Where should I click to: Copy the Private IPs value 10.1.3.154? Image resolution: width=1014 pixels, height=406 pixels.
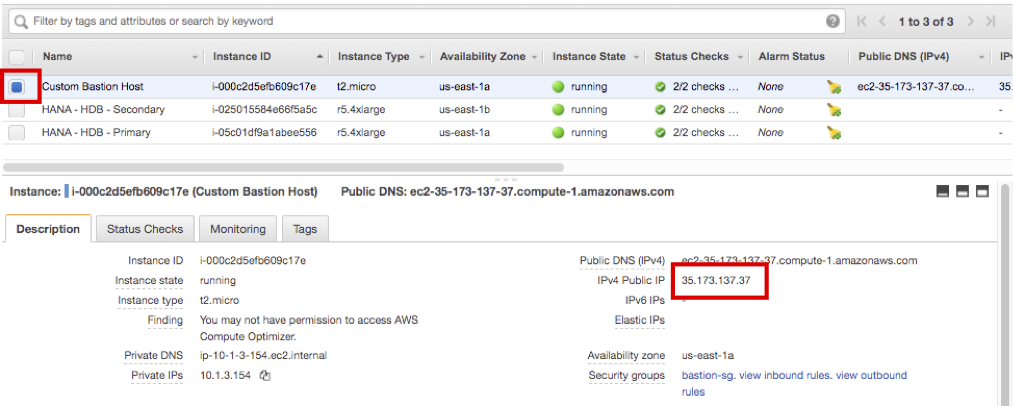click(265, 376)
